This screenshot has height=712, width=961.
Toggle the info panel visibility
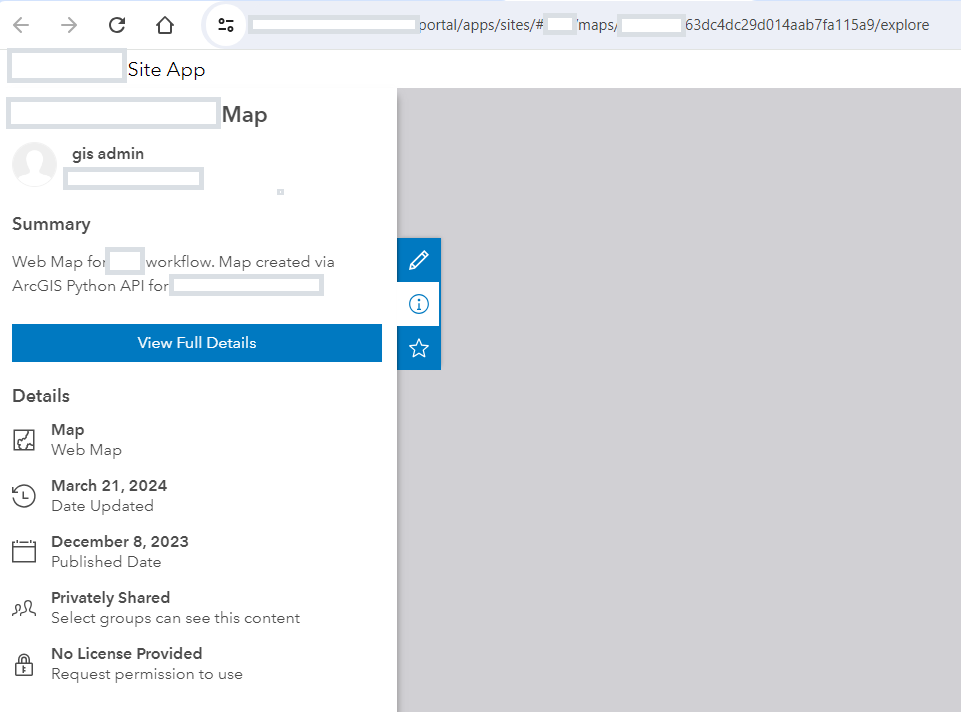[419, 304]
